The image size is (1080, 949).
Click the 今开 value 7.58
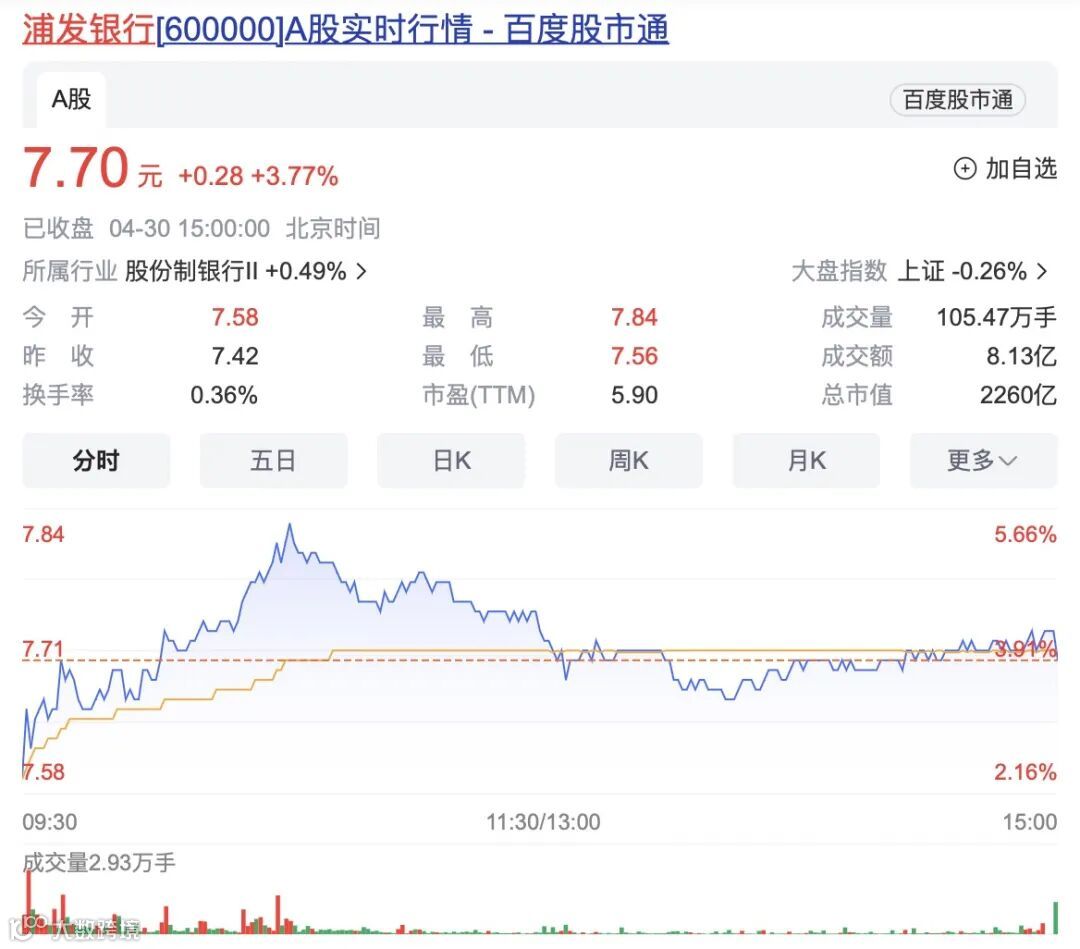click(235, 317)
